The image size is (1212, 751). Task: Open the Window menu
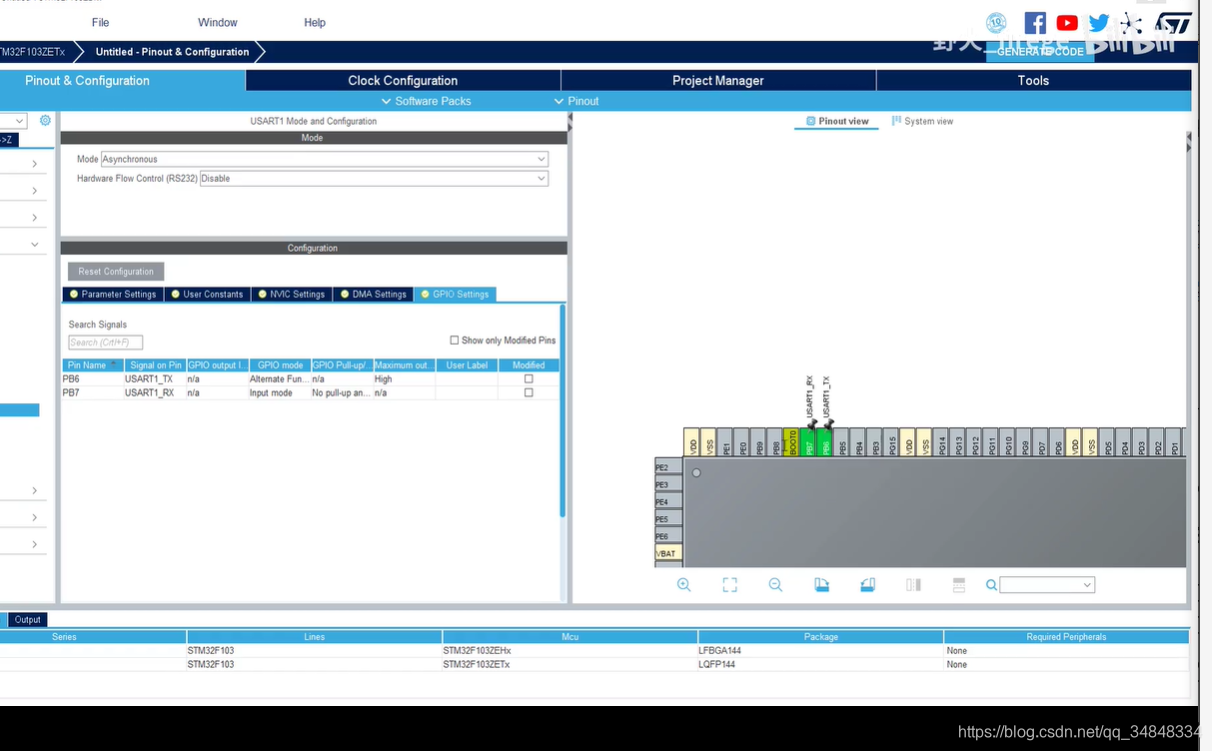(217, 22)
